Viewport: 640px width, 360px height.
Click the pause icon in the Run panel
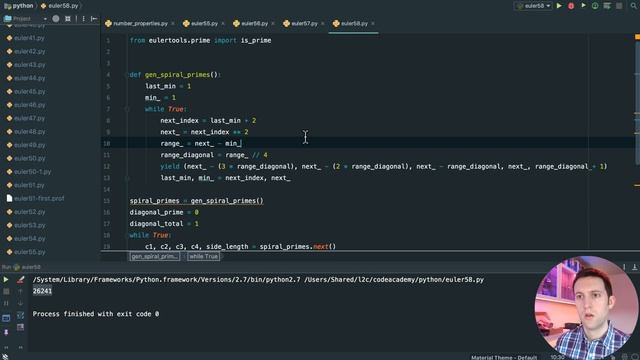pos(6,304)
